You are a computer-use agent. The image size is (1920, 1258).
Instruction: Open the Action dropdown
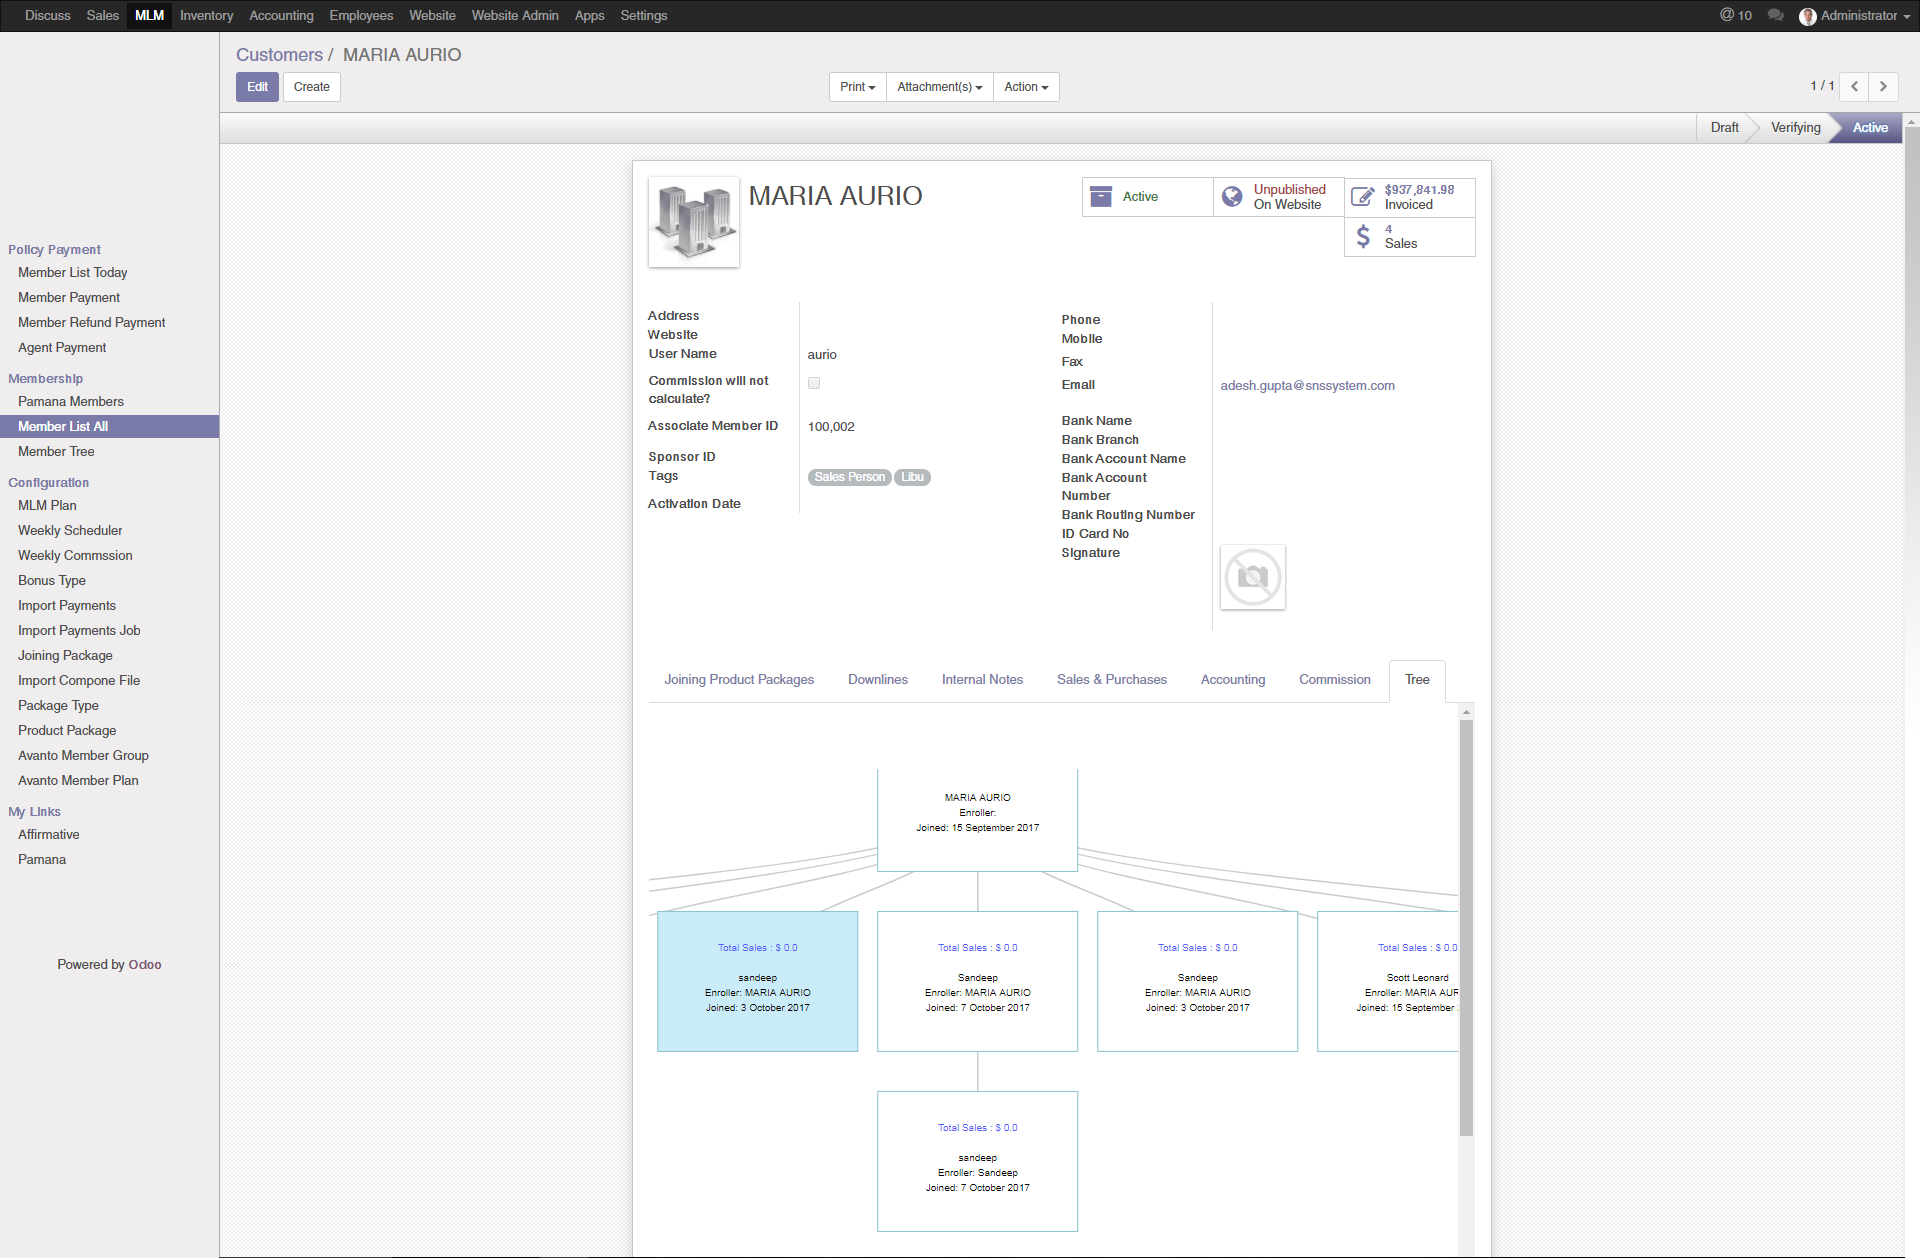(x=1025, y=87)
